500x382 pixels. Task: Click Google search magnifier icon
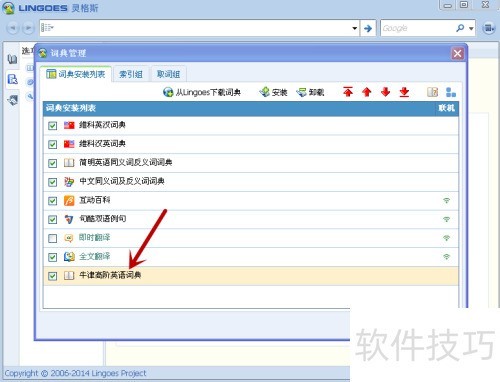point(460,28)
